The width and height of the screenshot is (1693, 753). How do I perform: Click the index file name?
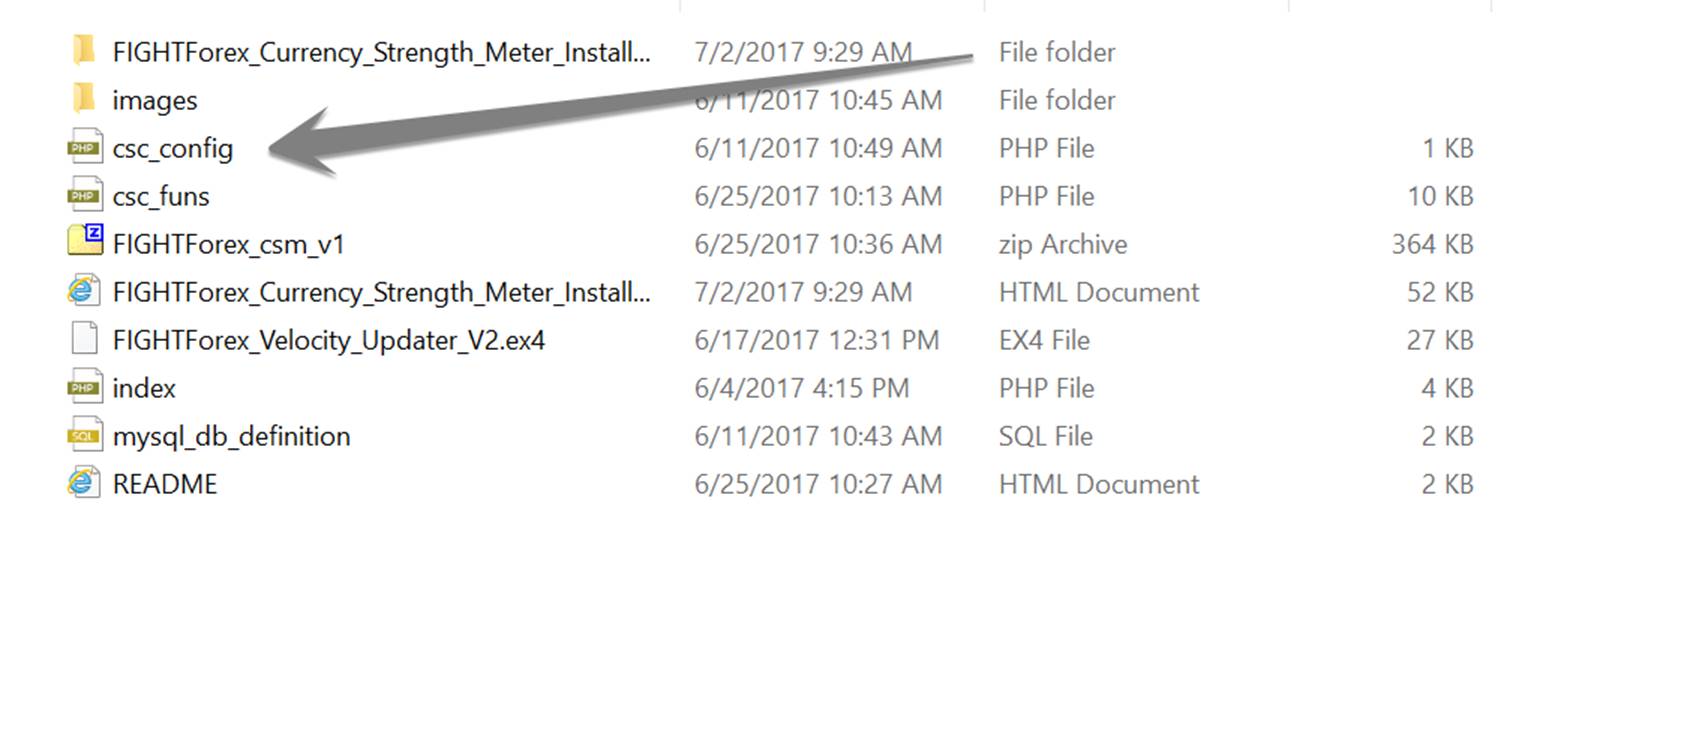pyautogui.click(x=144, y=388)
